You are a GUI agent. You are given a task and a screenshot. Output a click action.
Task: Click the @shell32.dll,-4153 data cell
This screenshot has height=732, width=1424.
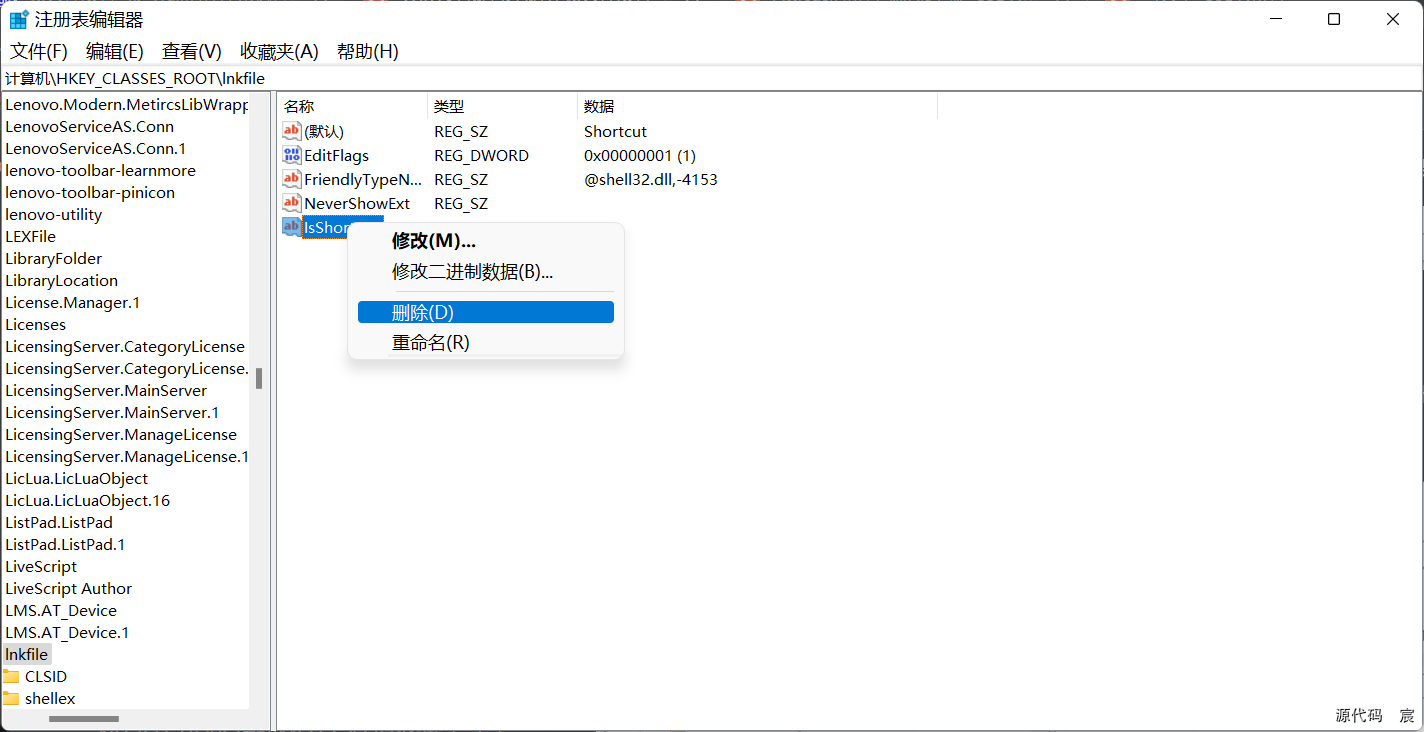651,179
